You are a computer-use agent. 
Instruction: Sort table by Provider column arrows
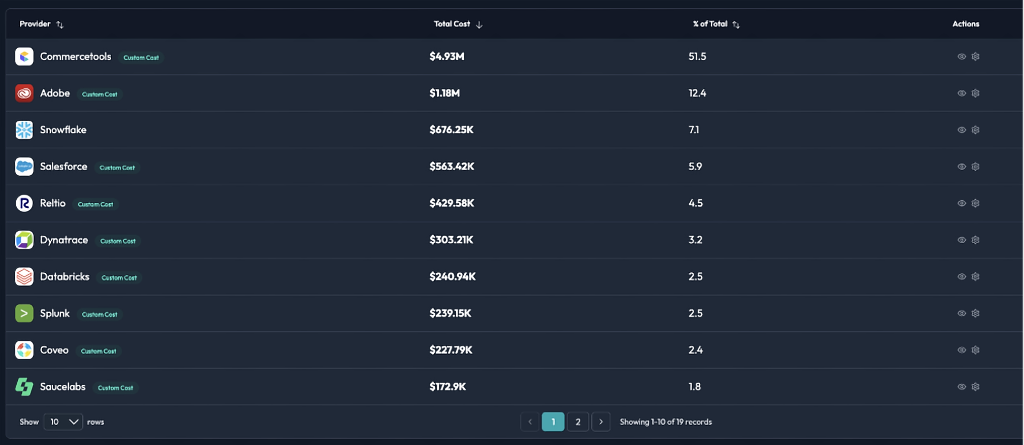[x=60, y=24]
